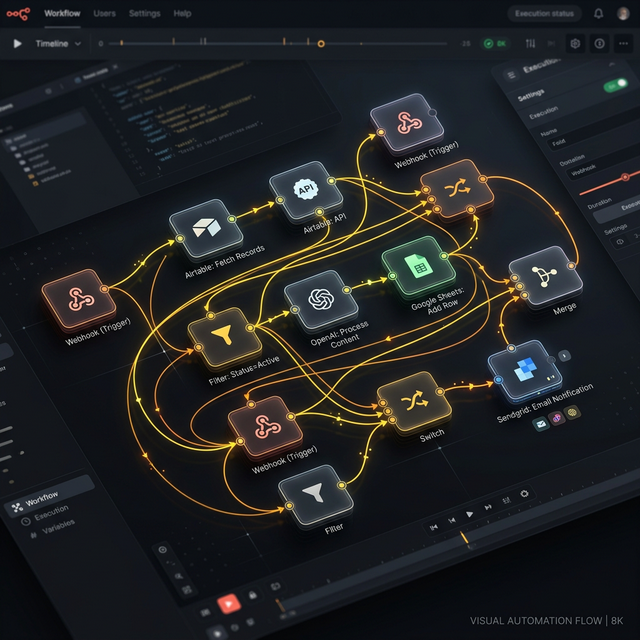The height and width of the screenshot is (640, 640).
Task: Select the Webhook (Trigger) node beside Switch
Action: tap(265, 427)
